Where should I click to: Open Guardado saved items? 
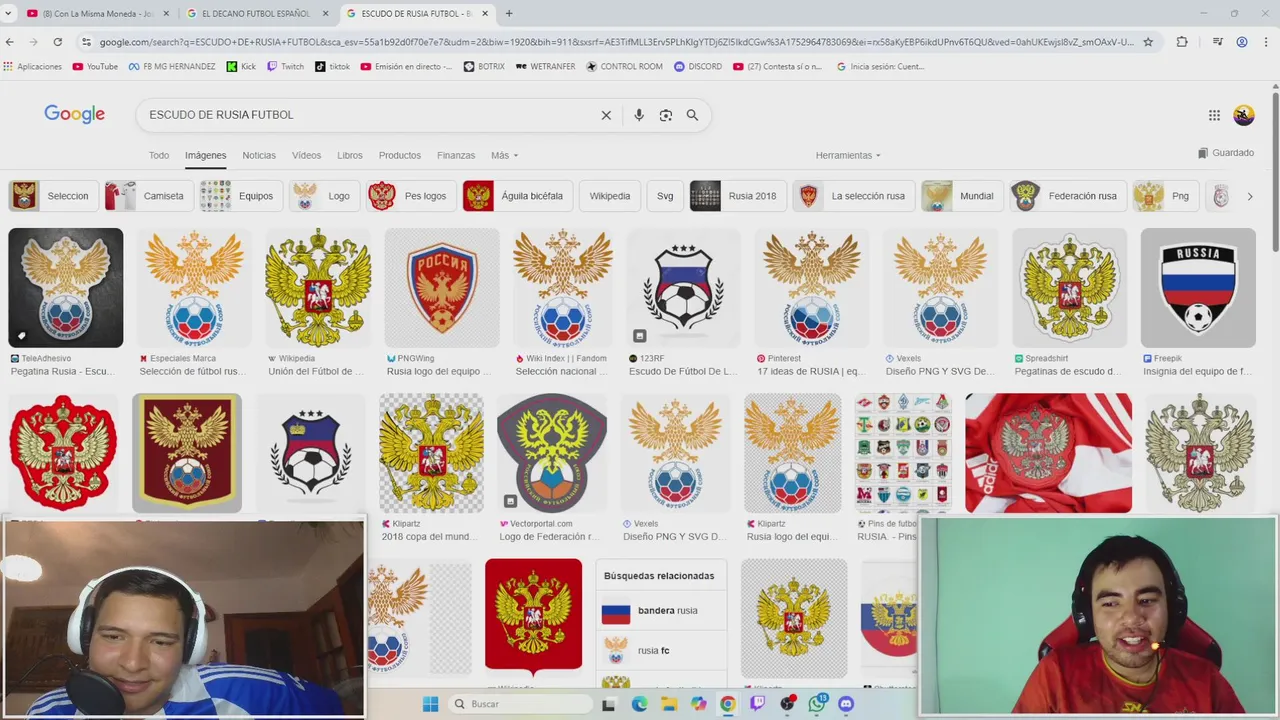pos(1226,153)
